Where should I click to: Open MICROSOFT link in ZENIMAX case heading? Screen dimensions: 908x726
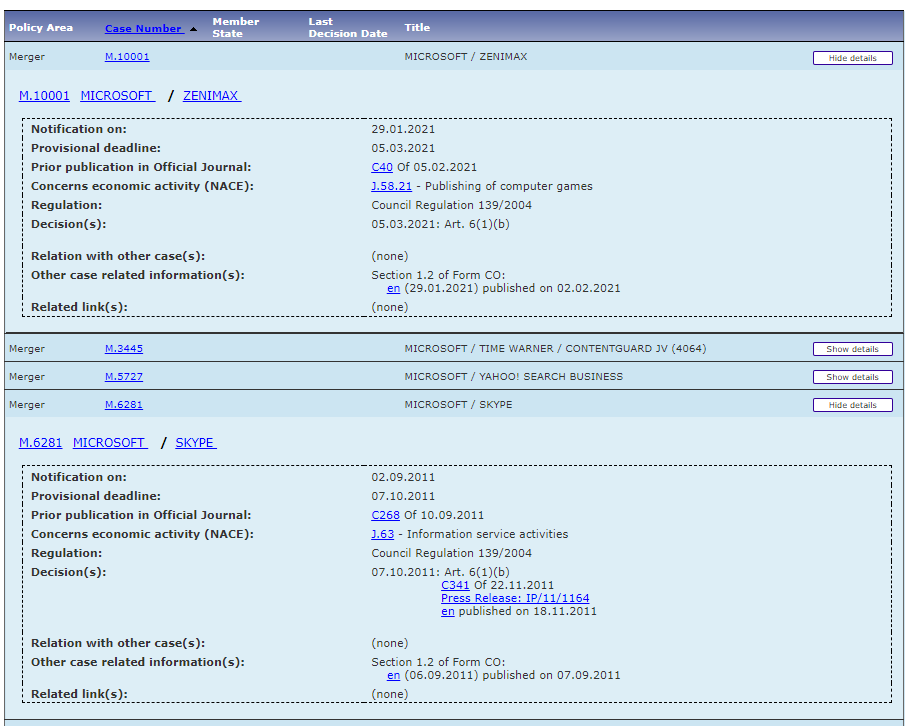[118, 96]
